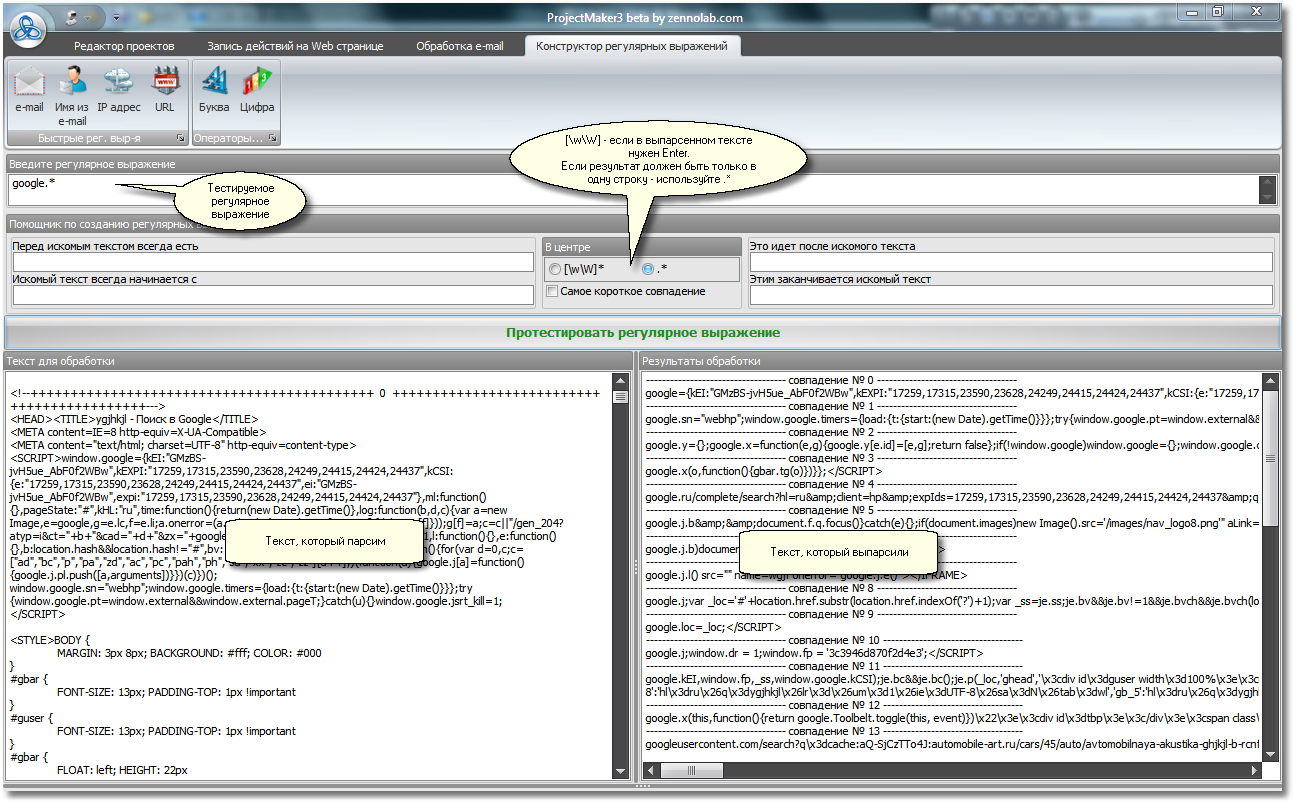Expand the 'Быстрые рег. выр-я' group launcher
The image size is (1295, 804).
click(x=181, y=138)
